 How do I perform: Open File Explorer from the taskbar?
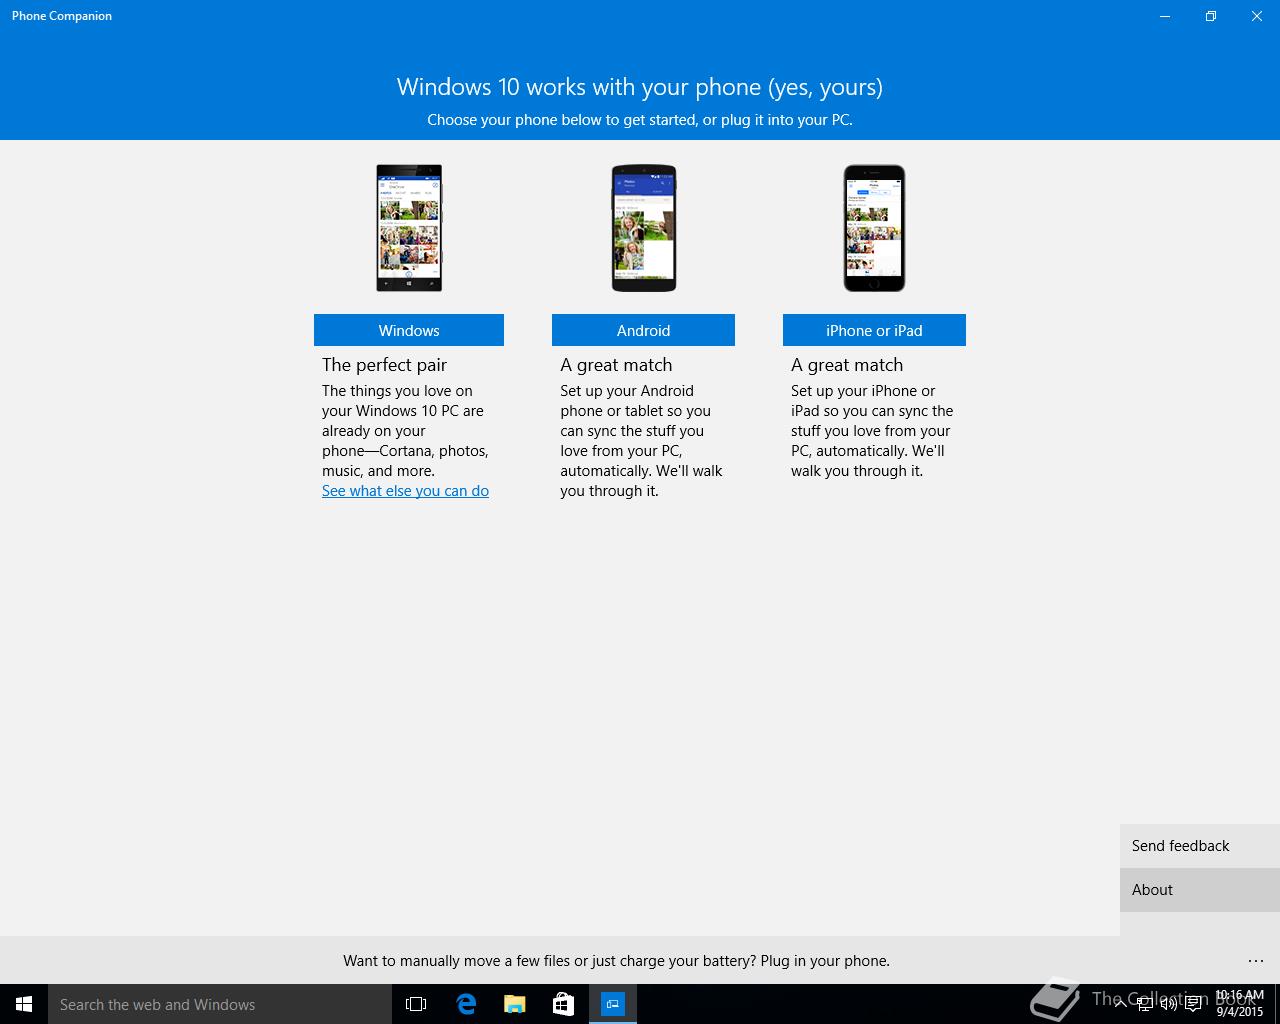514,1004
